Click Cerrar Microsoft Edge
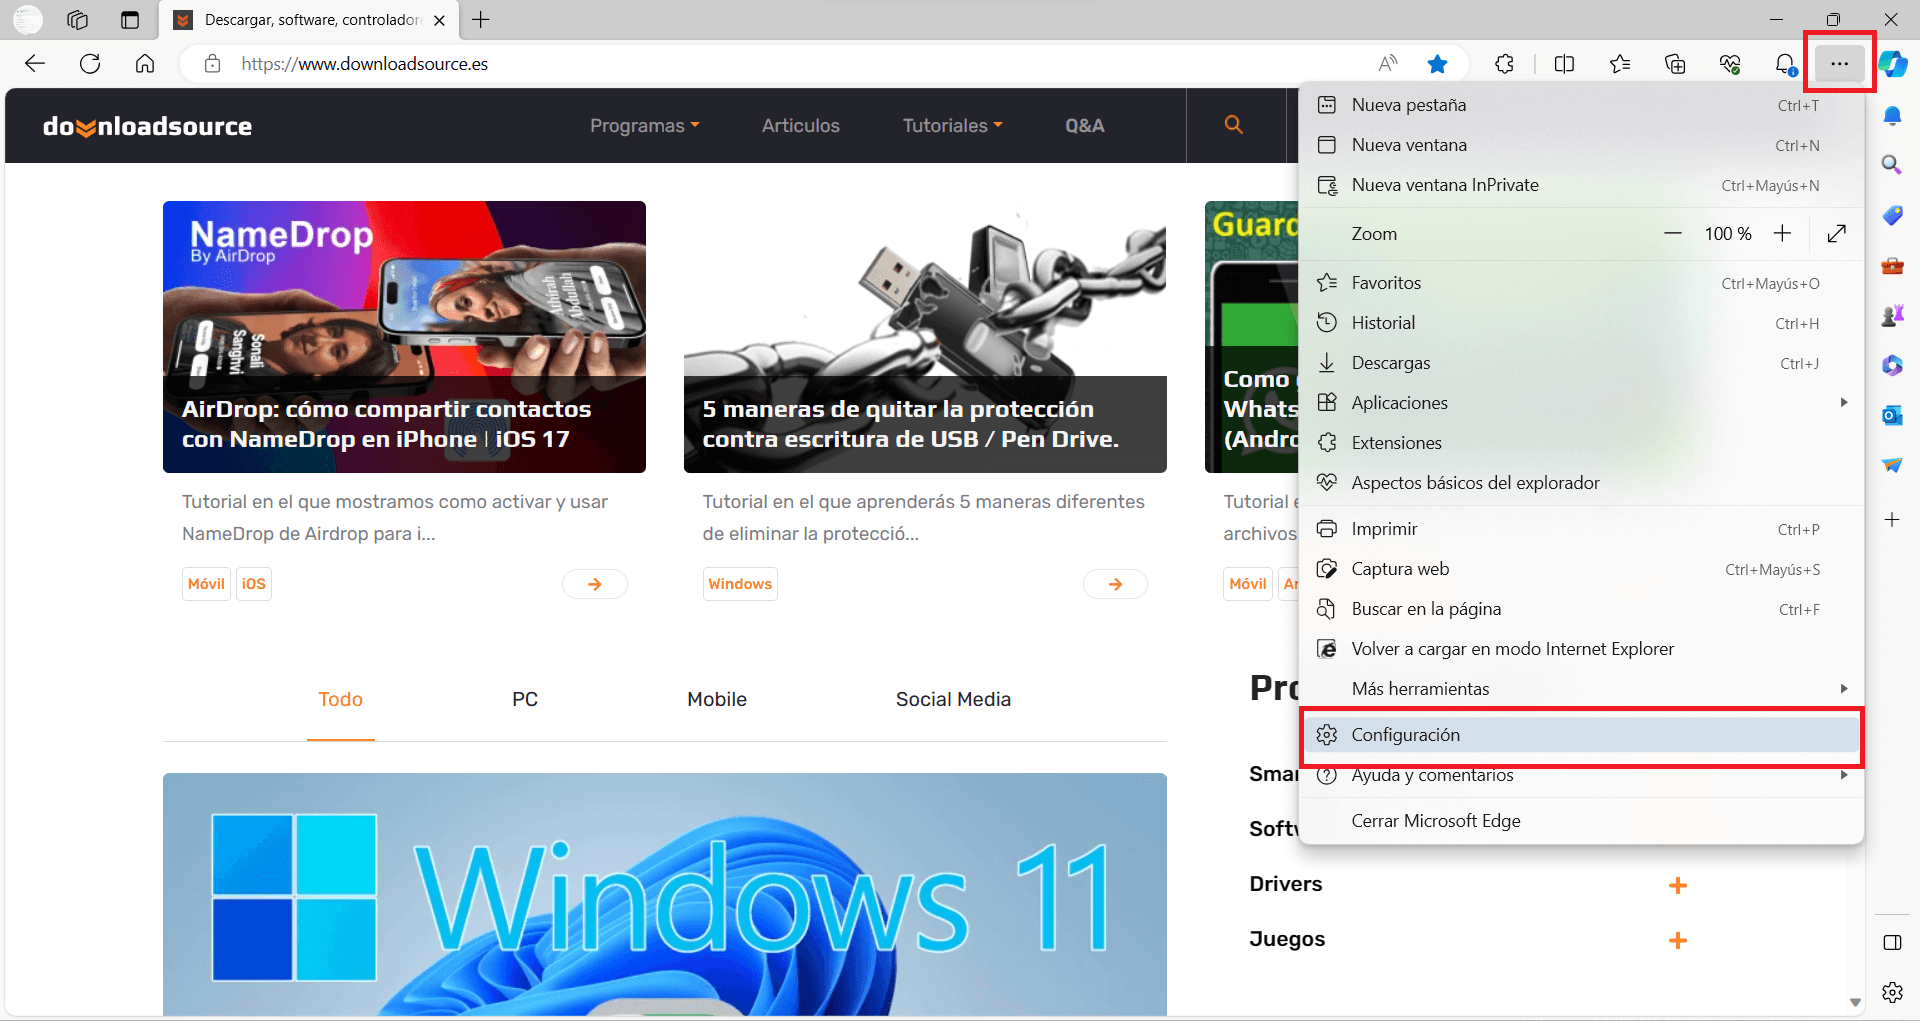Screen dimensions: 1920x1021 (x=1581, y=821)
